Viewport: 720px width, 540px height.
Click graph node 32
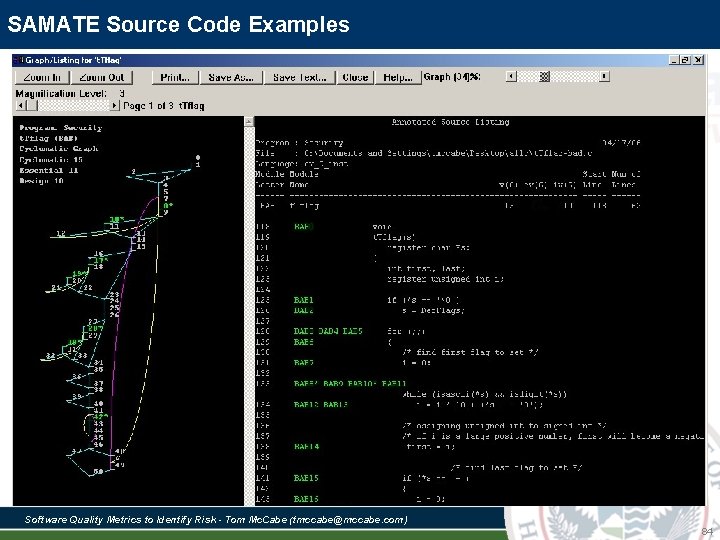click(50, 356)
